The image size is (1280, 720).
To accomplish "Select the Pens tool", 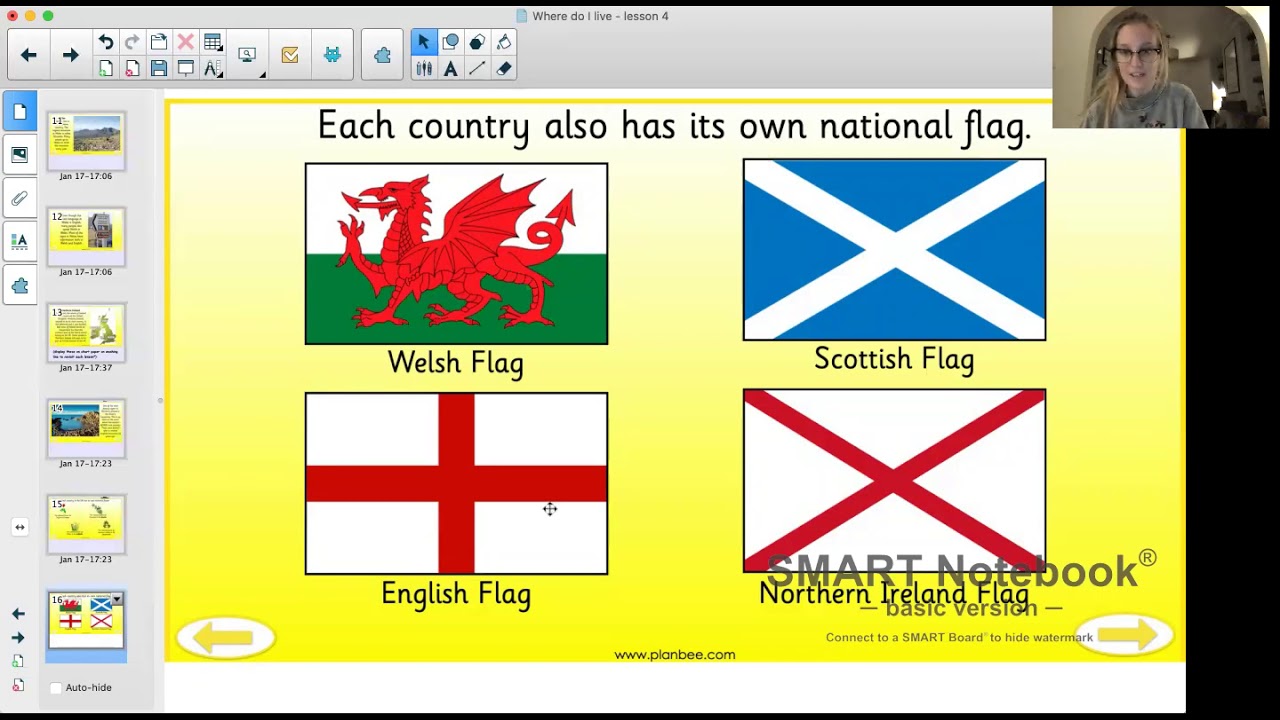I will (x=424, y=68).
